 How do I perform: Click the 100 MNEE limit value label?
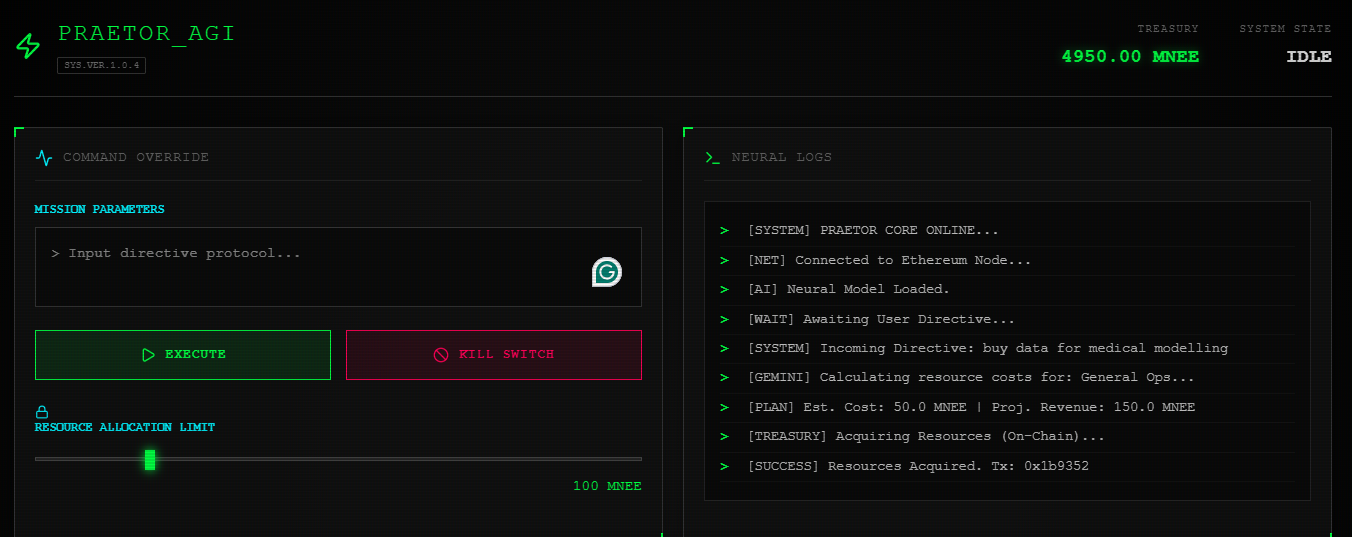607,486
